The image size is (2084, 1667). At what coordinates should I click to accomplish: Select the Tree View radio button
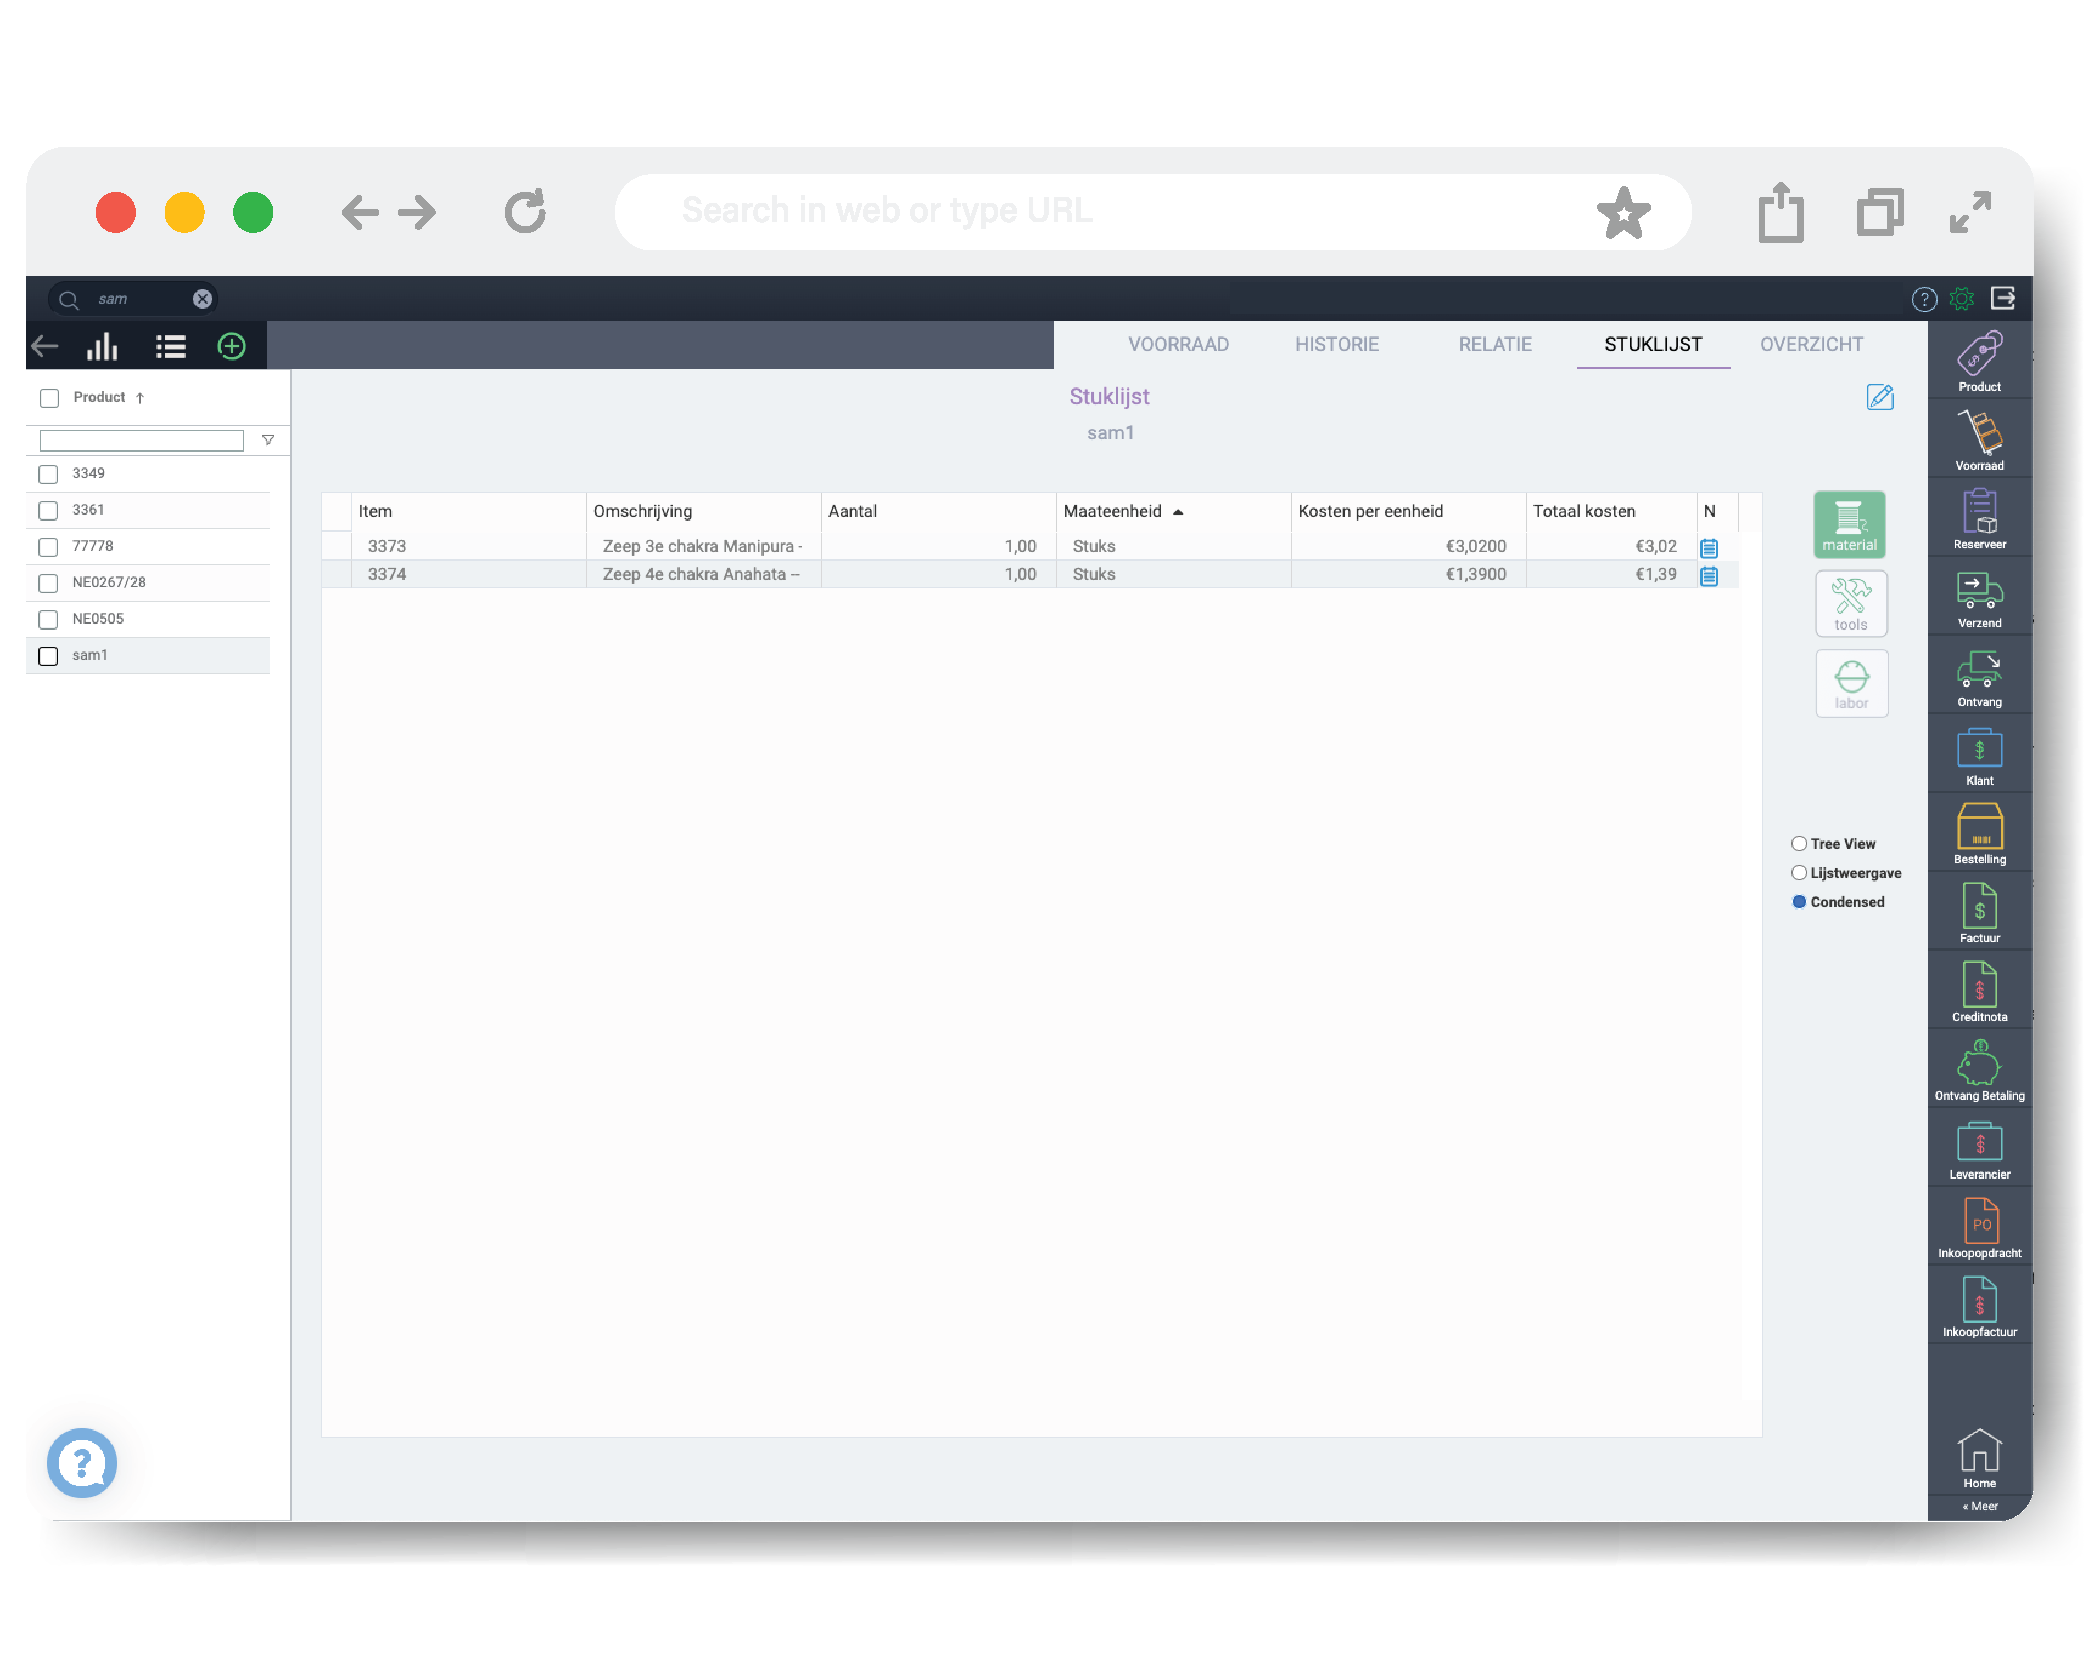tap(1798, 845)
